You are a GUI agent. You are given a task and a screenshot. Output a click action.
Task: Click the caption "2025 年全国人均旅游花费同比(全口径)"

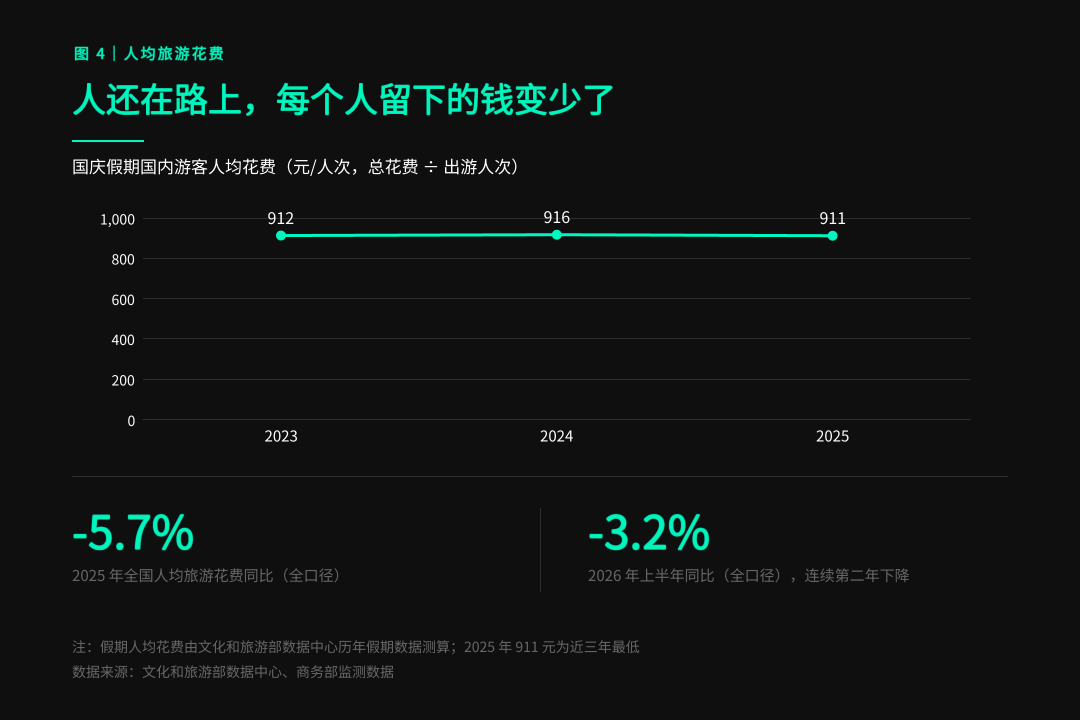(209, 575)
